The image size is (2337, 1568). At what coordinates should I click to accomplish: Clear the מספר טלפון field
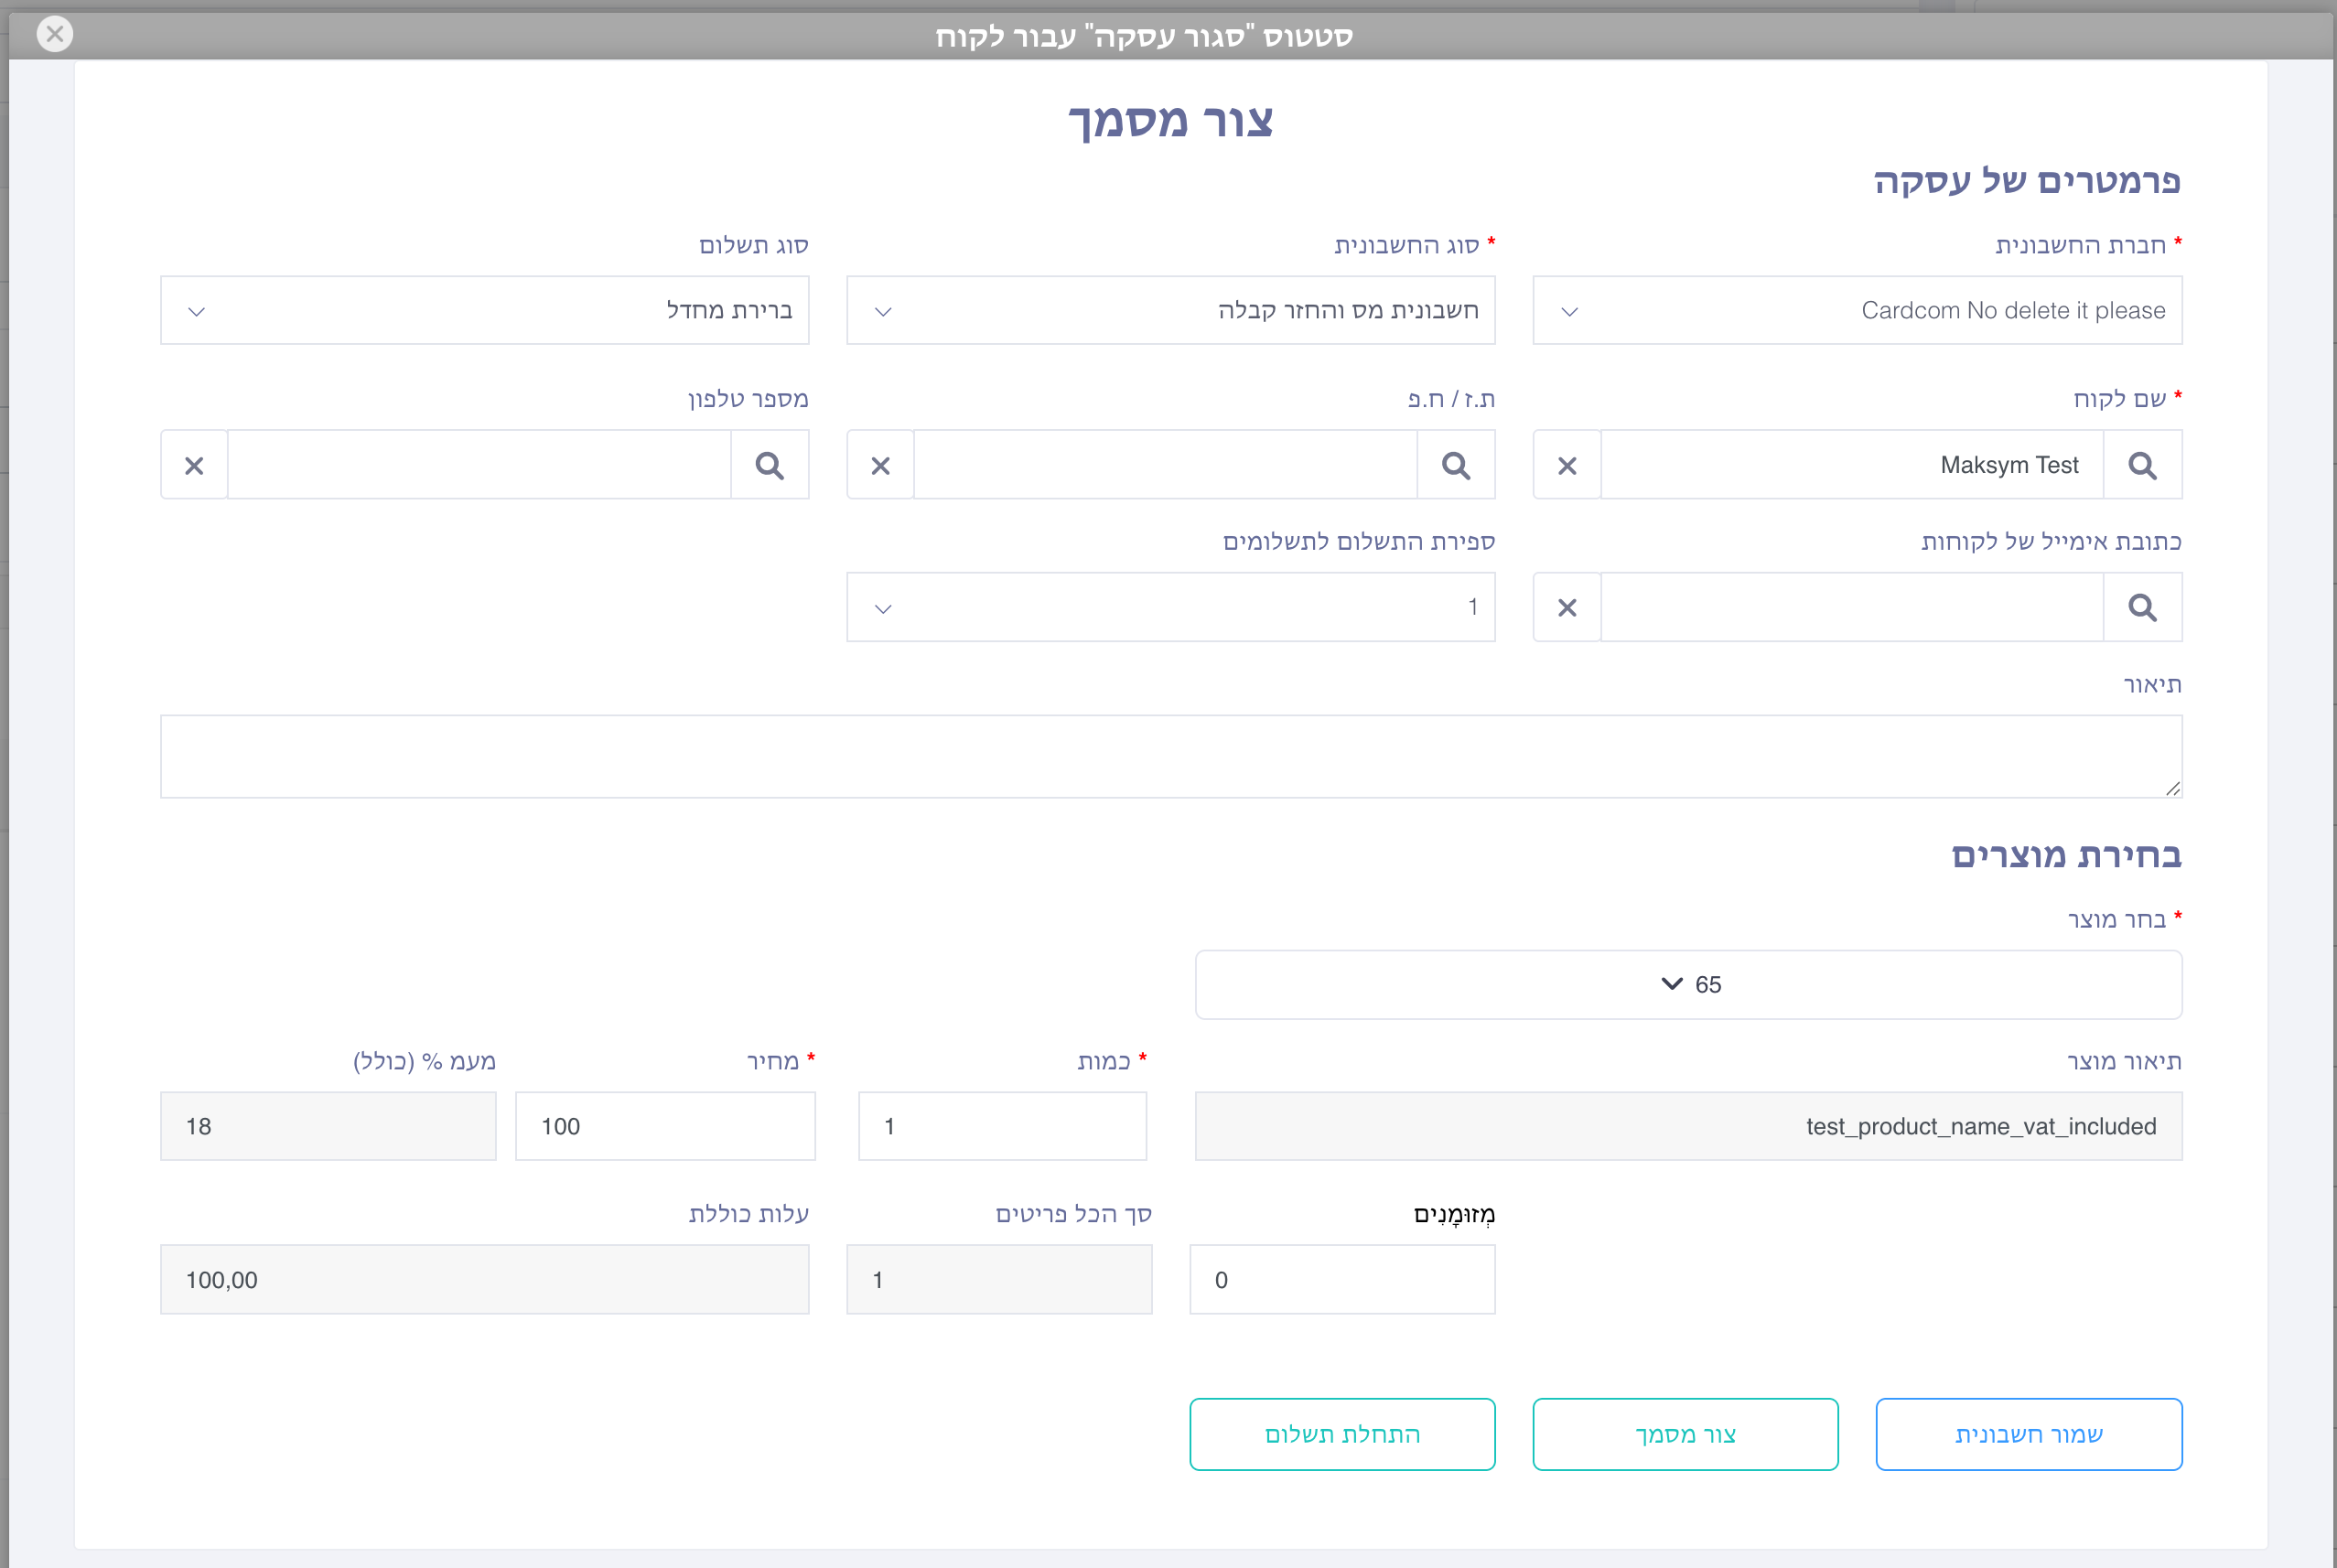pos(194,465)
